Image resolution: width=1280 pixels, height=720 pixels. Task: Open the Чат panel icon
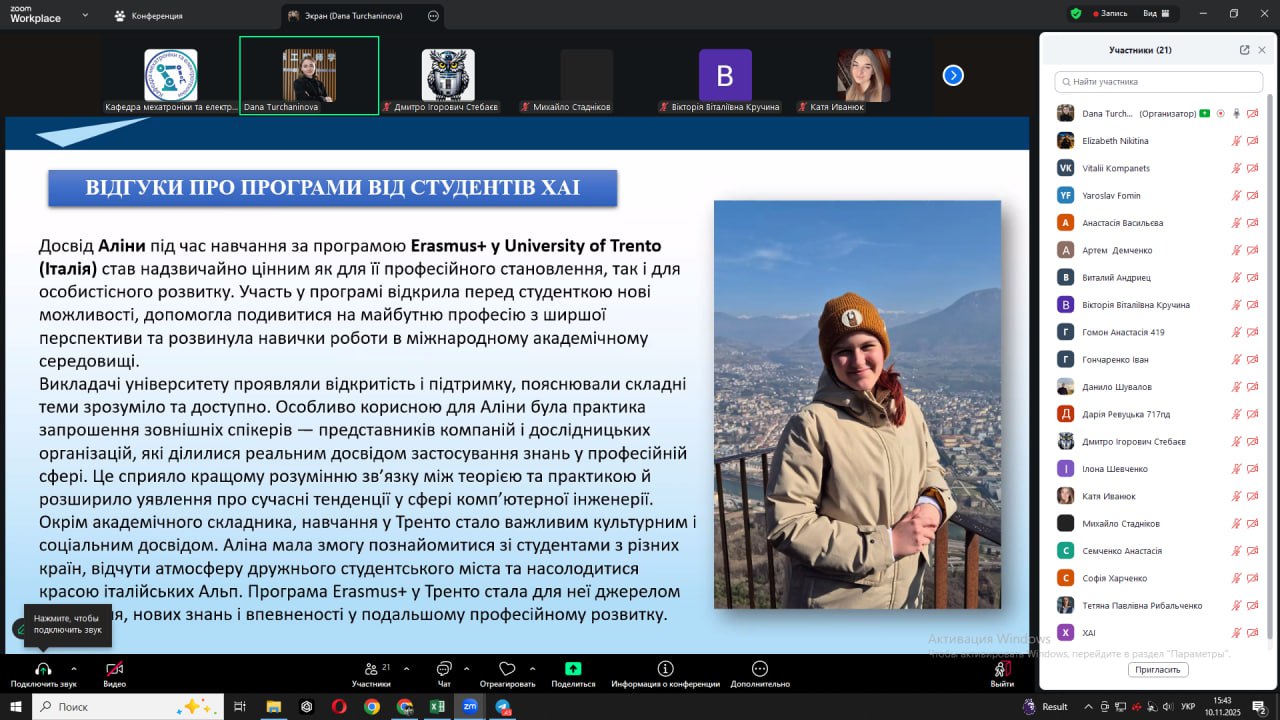[444, 669]
